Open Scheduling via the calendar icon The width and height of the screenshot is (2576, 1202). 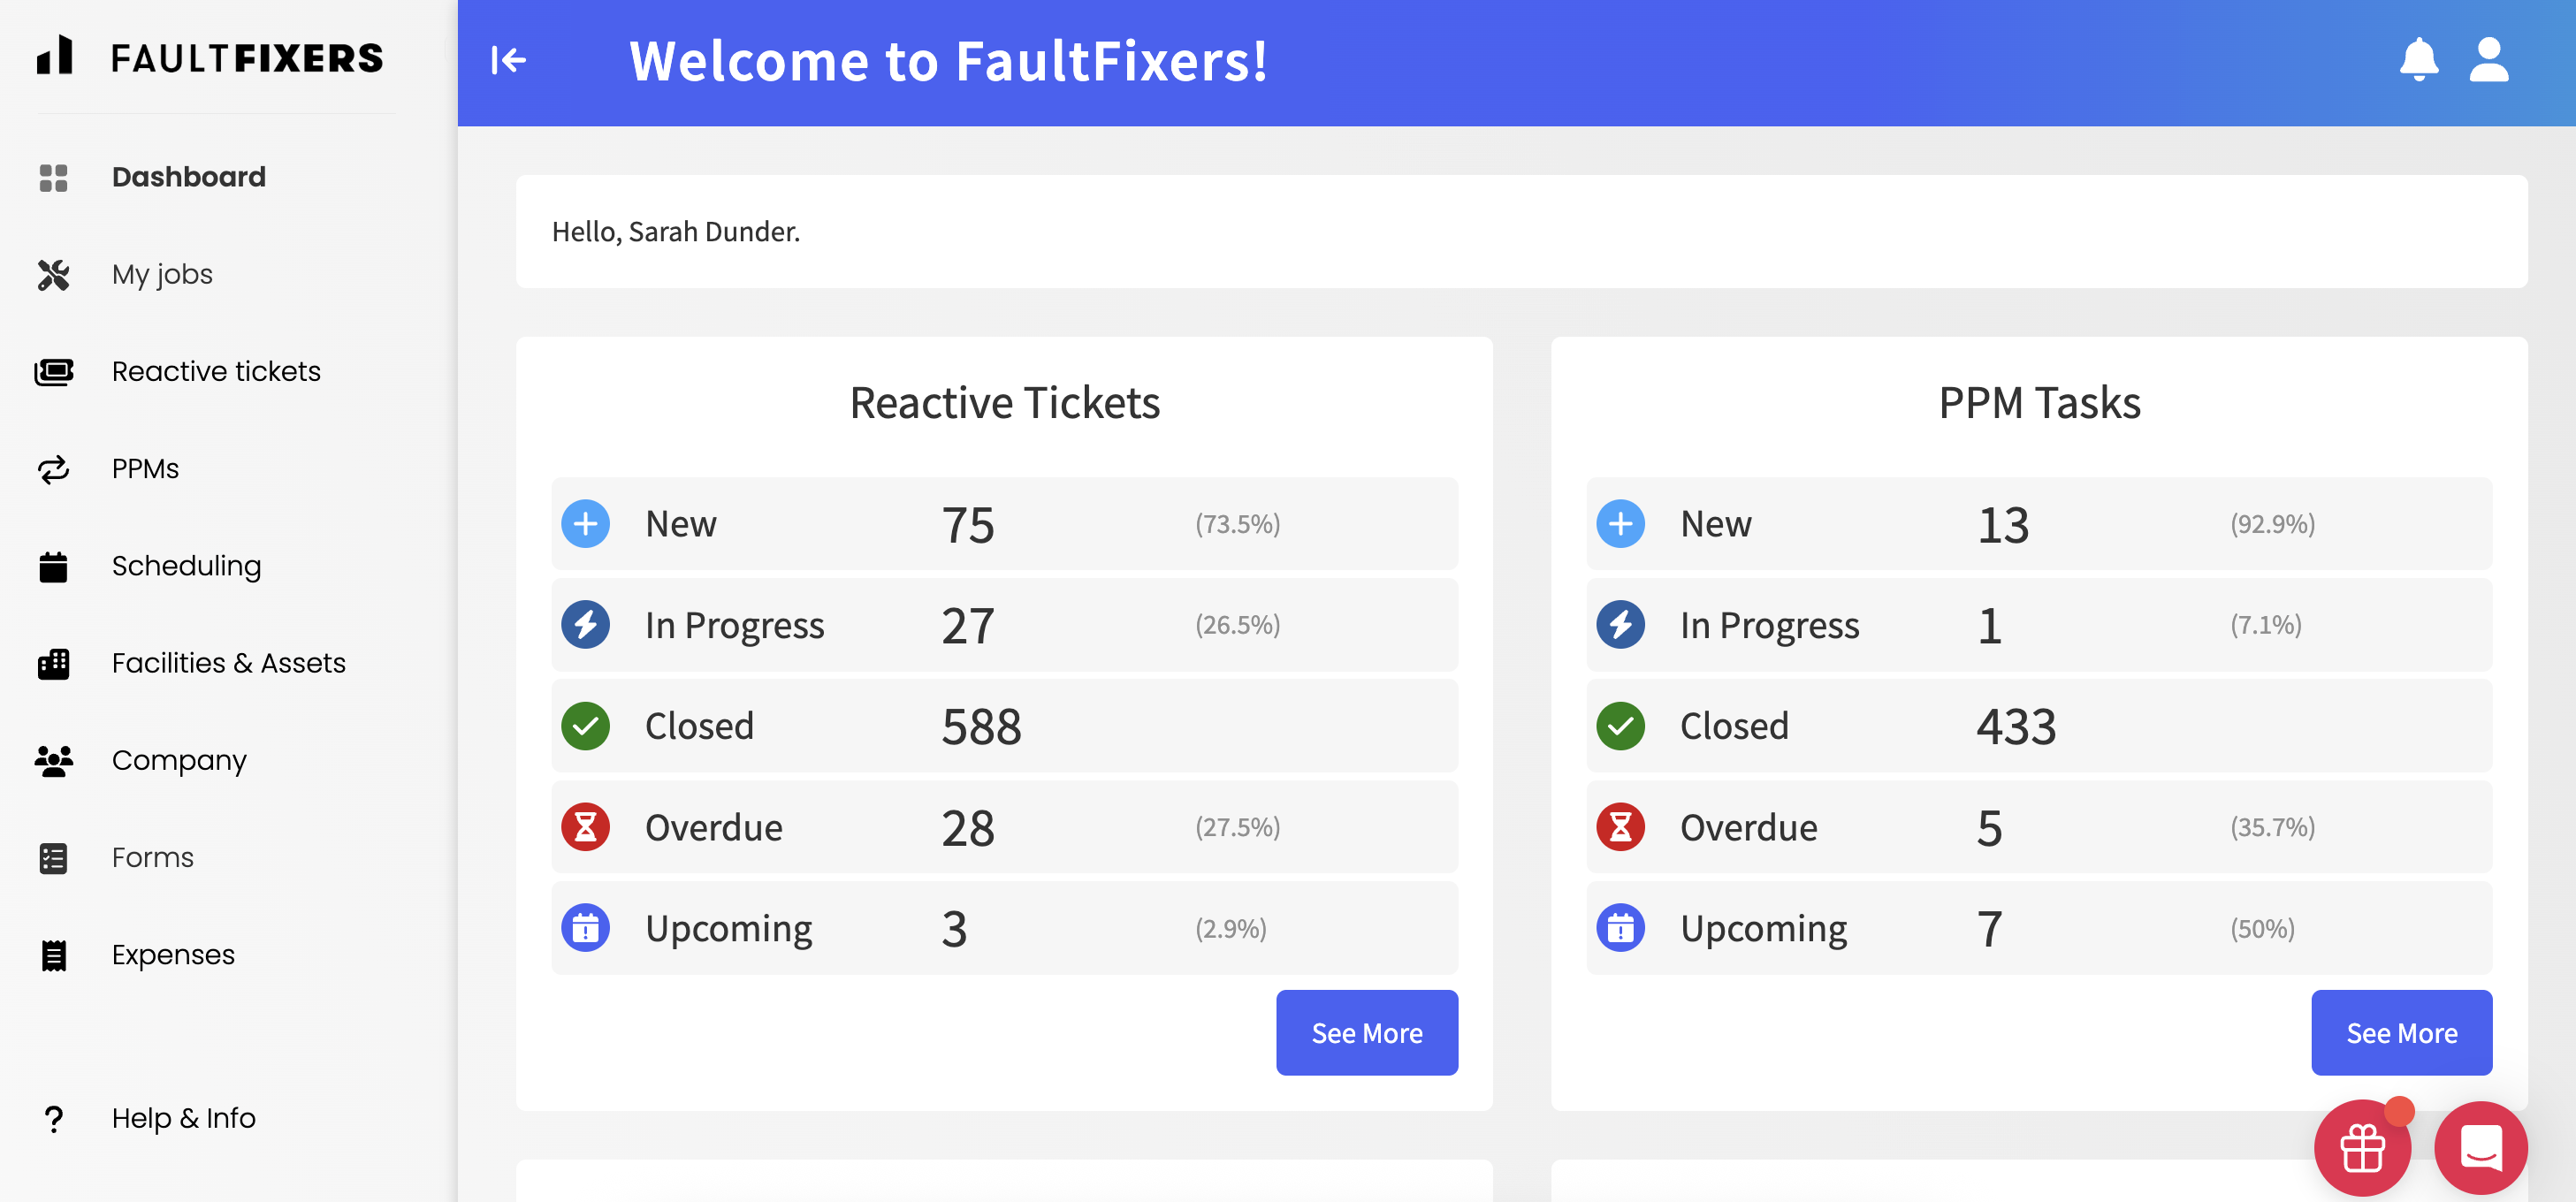click(52, 566)
